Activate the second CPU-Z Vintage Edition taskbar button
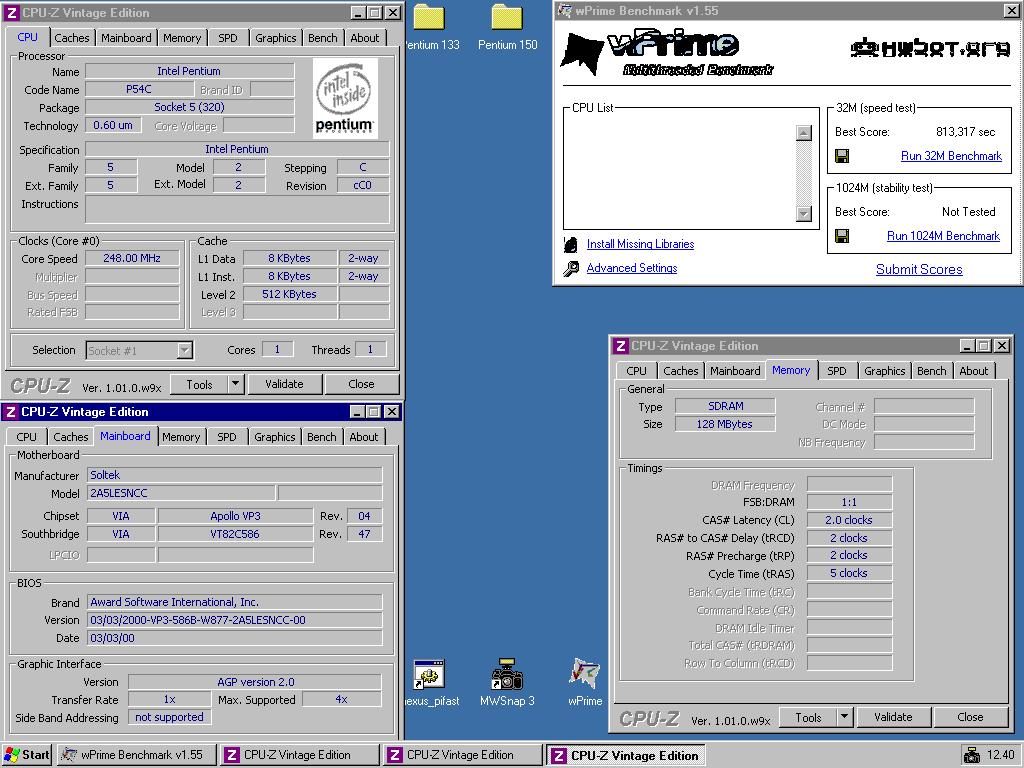 [462, 755]
